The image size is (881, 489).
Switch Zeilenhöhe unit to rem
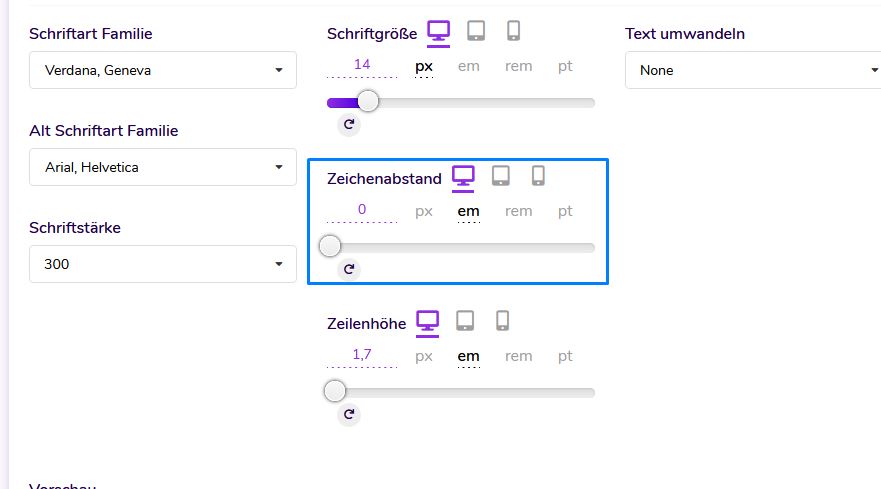pyautogui.click(x=518, y=356)
